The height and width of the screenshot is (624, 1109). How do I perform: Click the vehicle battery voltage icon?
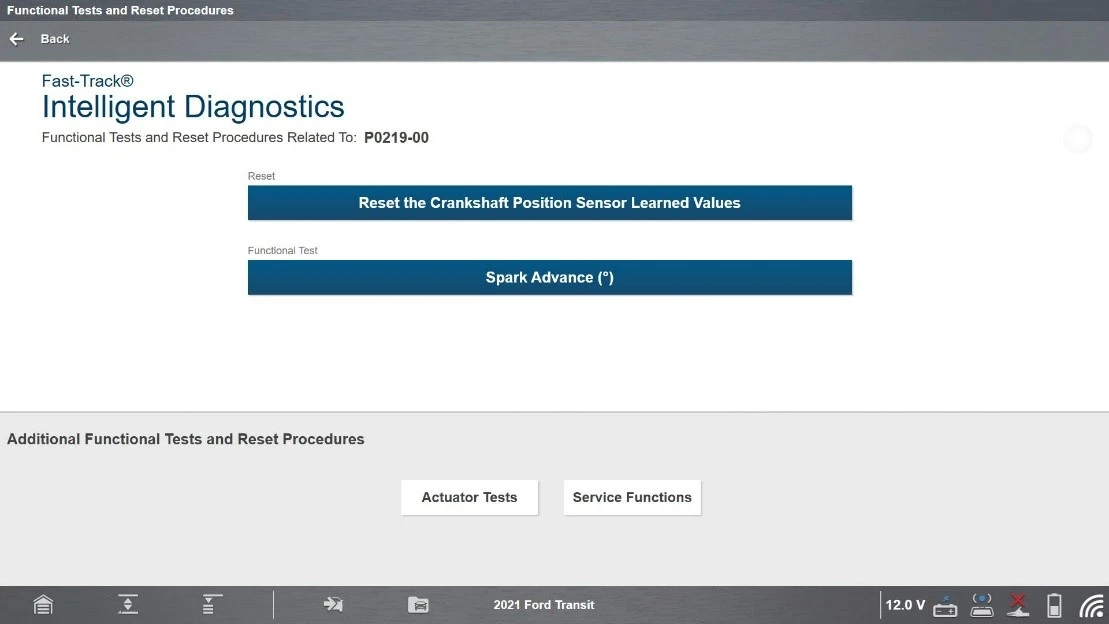(945, 606)
